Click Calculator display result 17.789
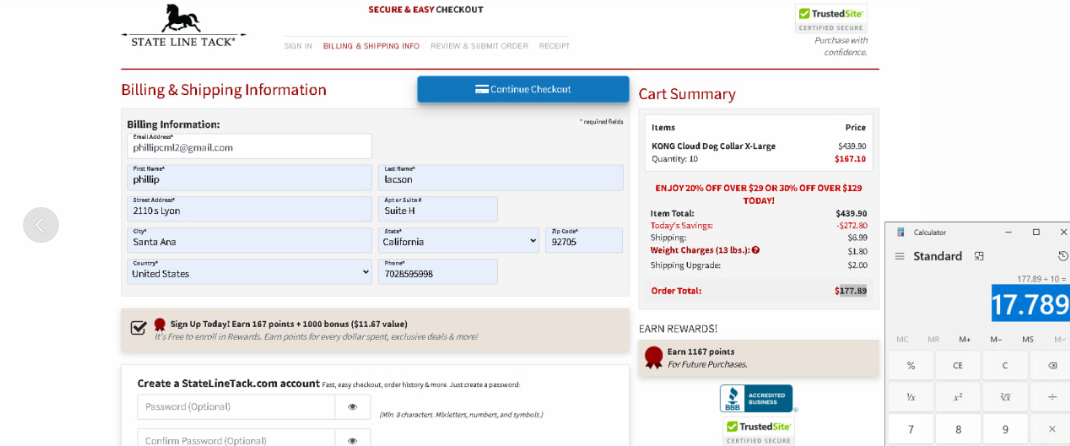Image resolution: width=1070 pixels, height=446 pixels. pyautogui.click(x=1030, y=303)
